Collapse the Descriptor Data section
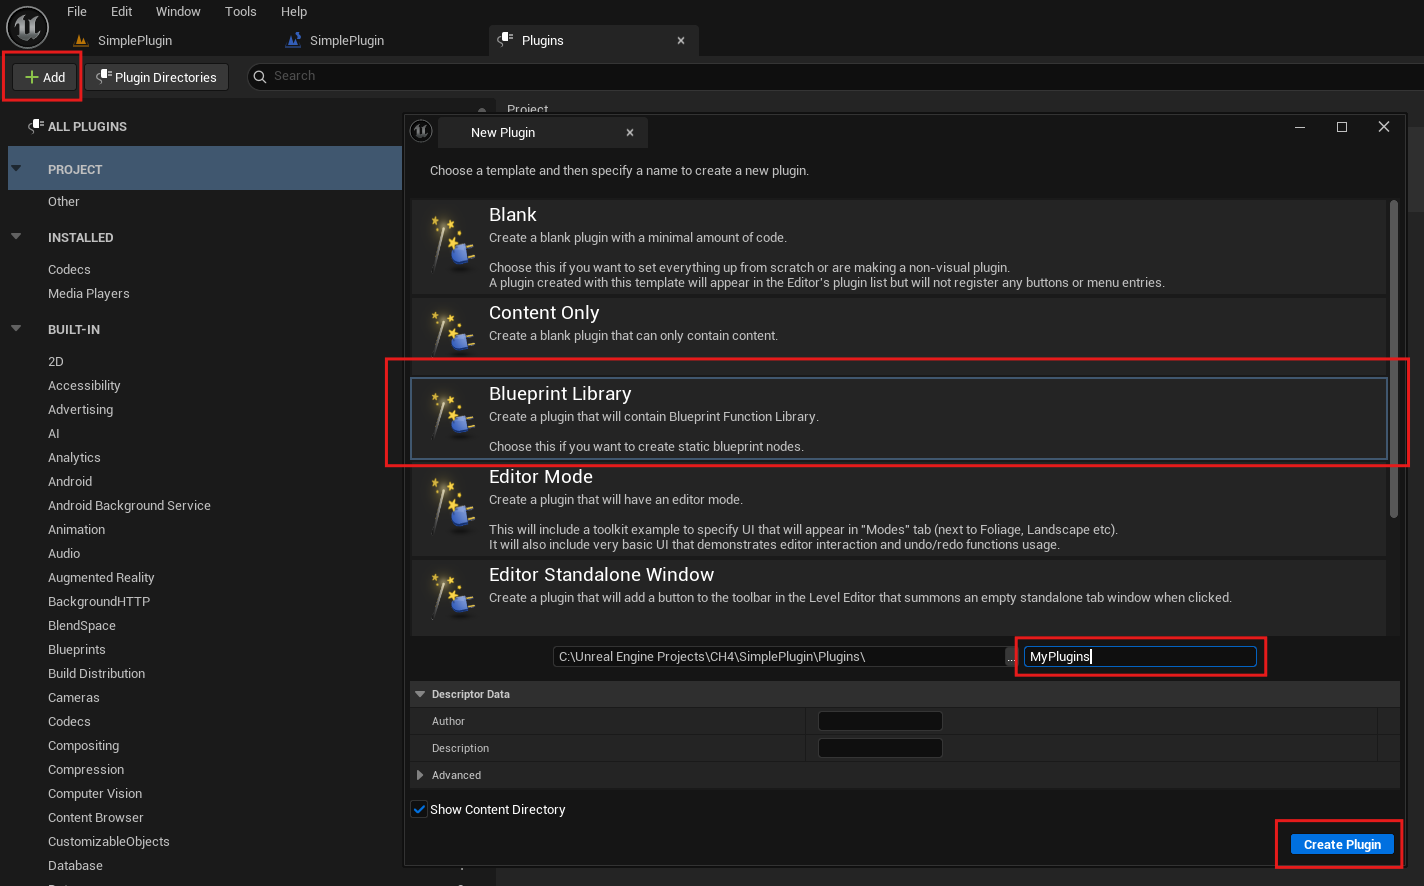The width and height of the screenshot is (1424, 886). pyautogui.click(x=420, y=694)
